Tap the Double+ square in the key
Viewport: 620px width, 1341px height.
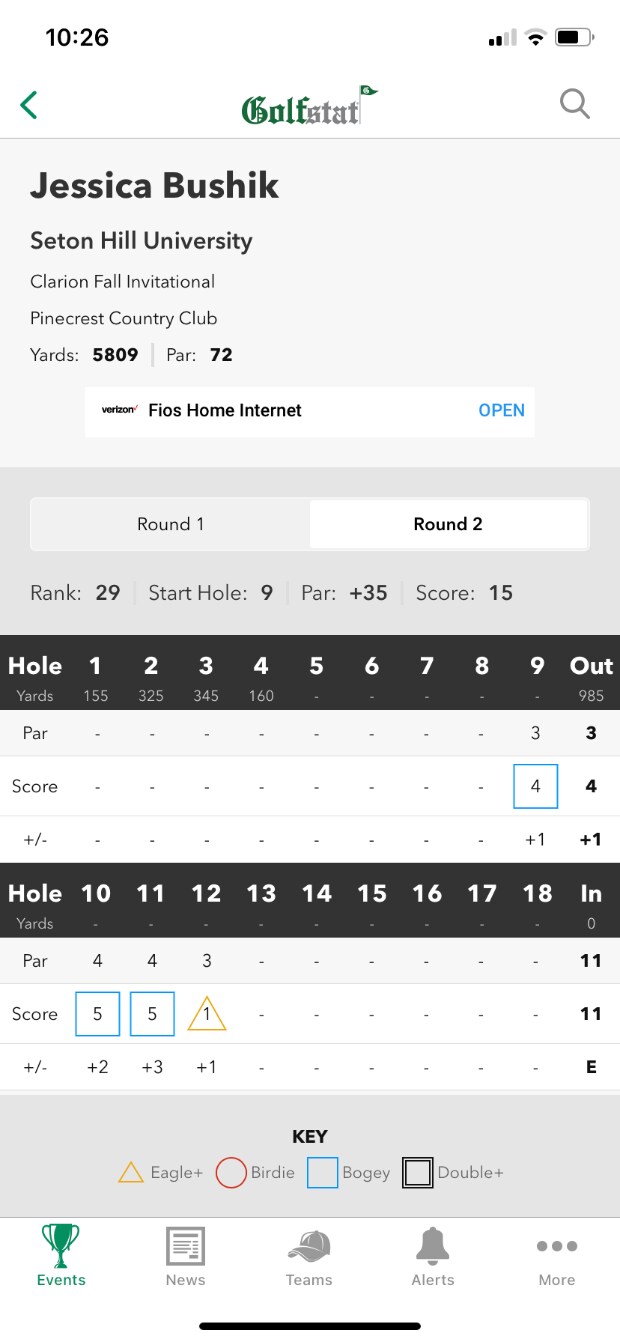[x=417, y=1172]
